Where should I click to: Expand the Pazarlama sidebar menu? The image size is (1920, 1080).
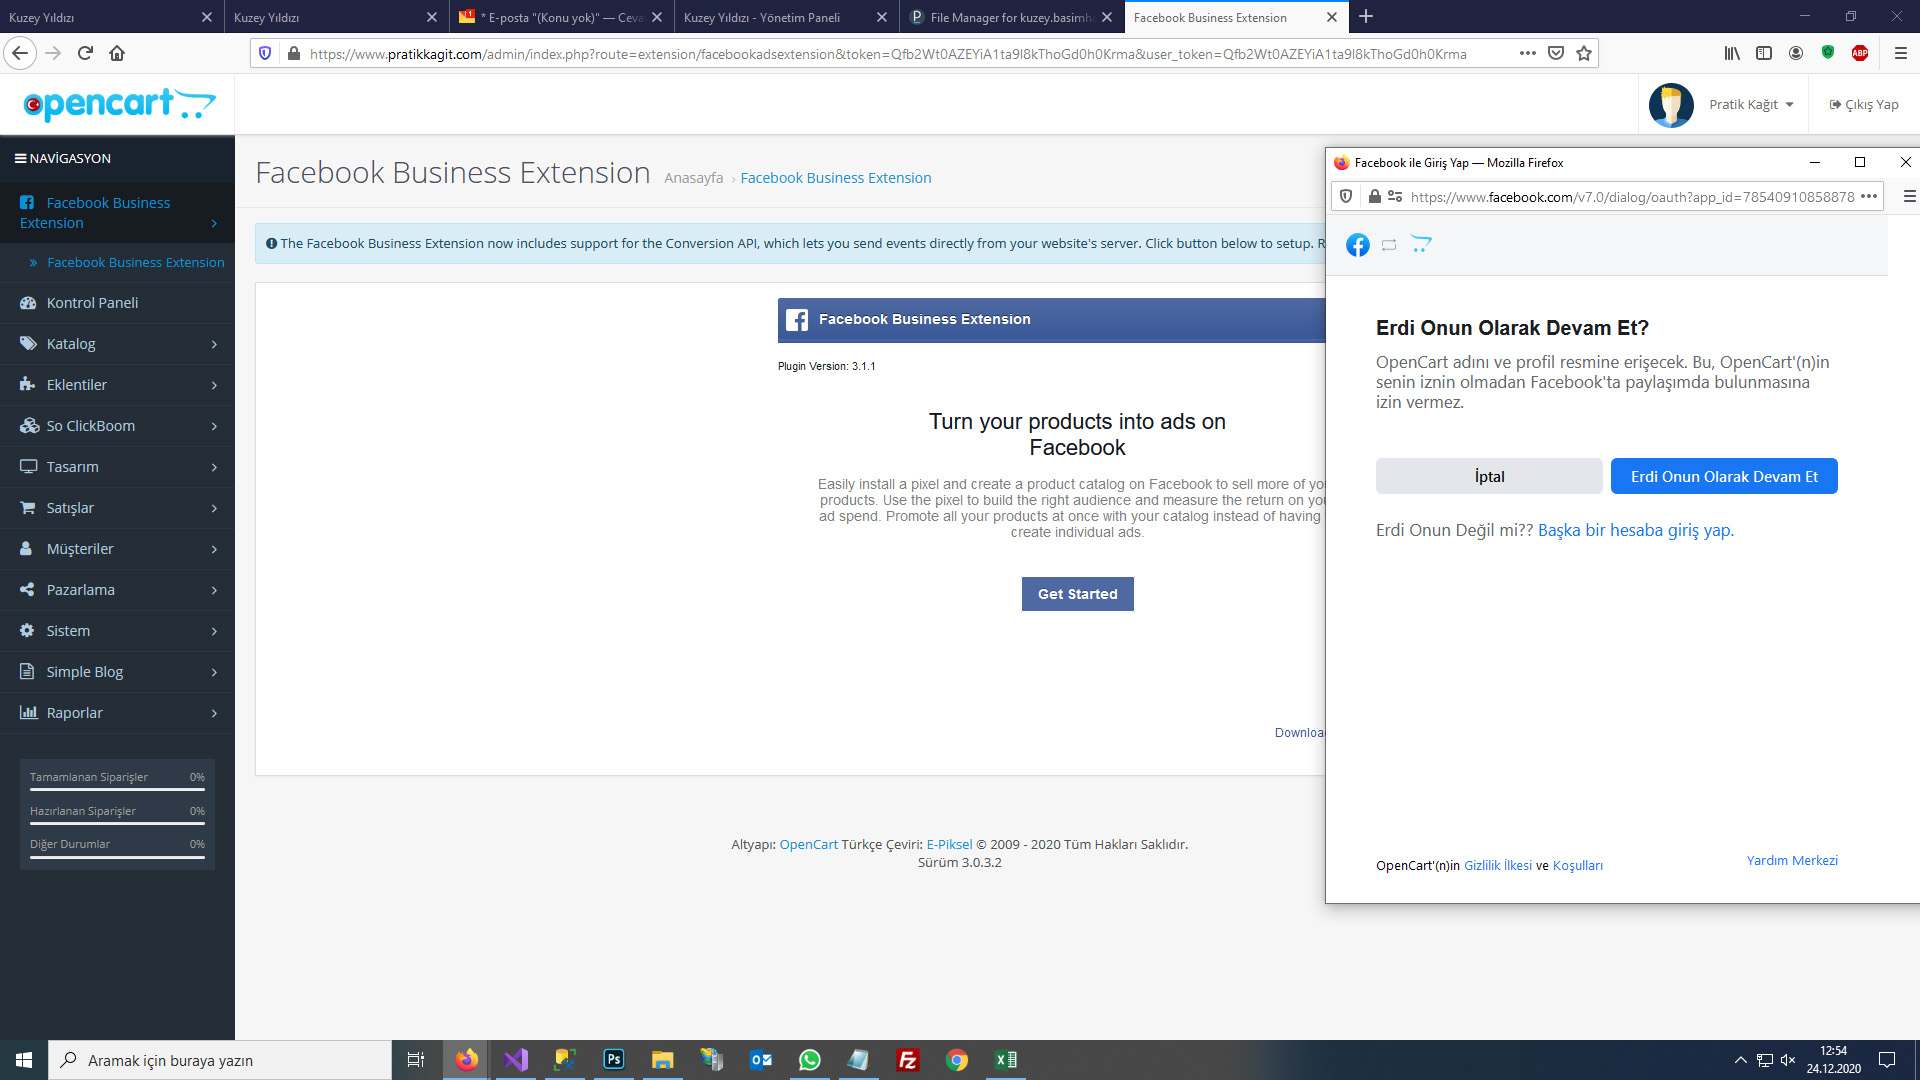(117, 590)
